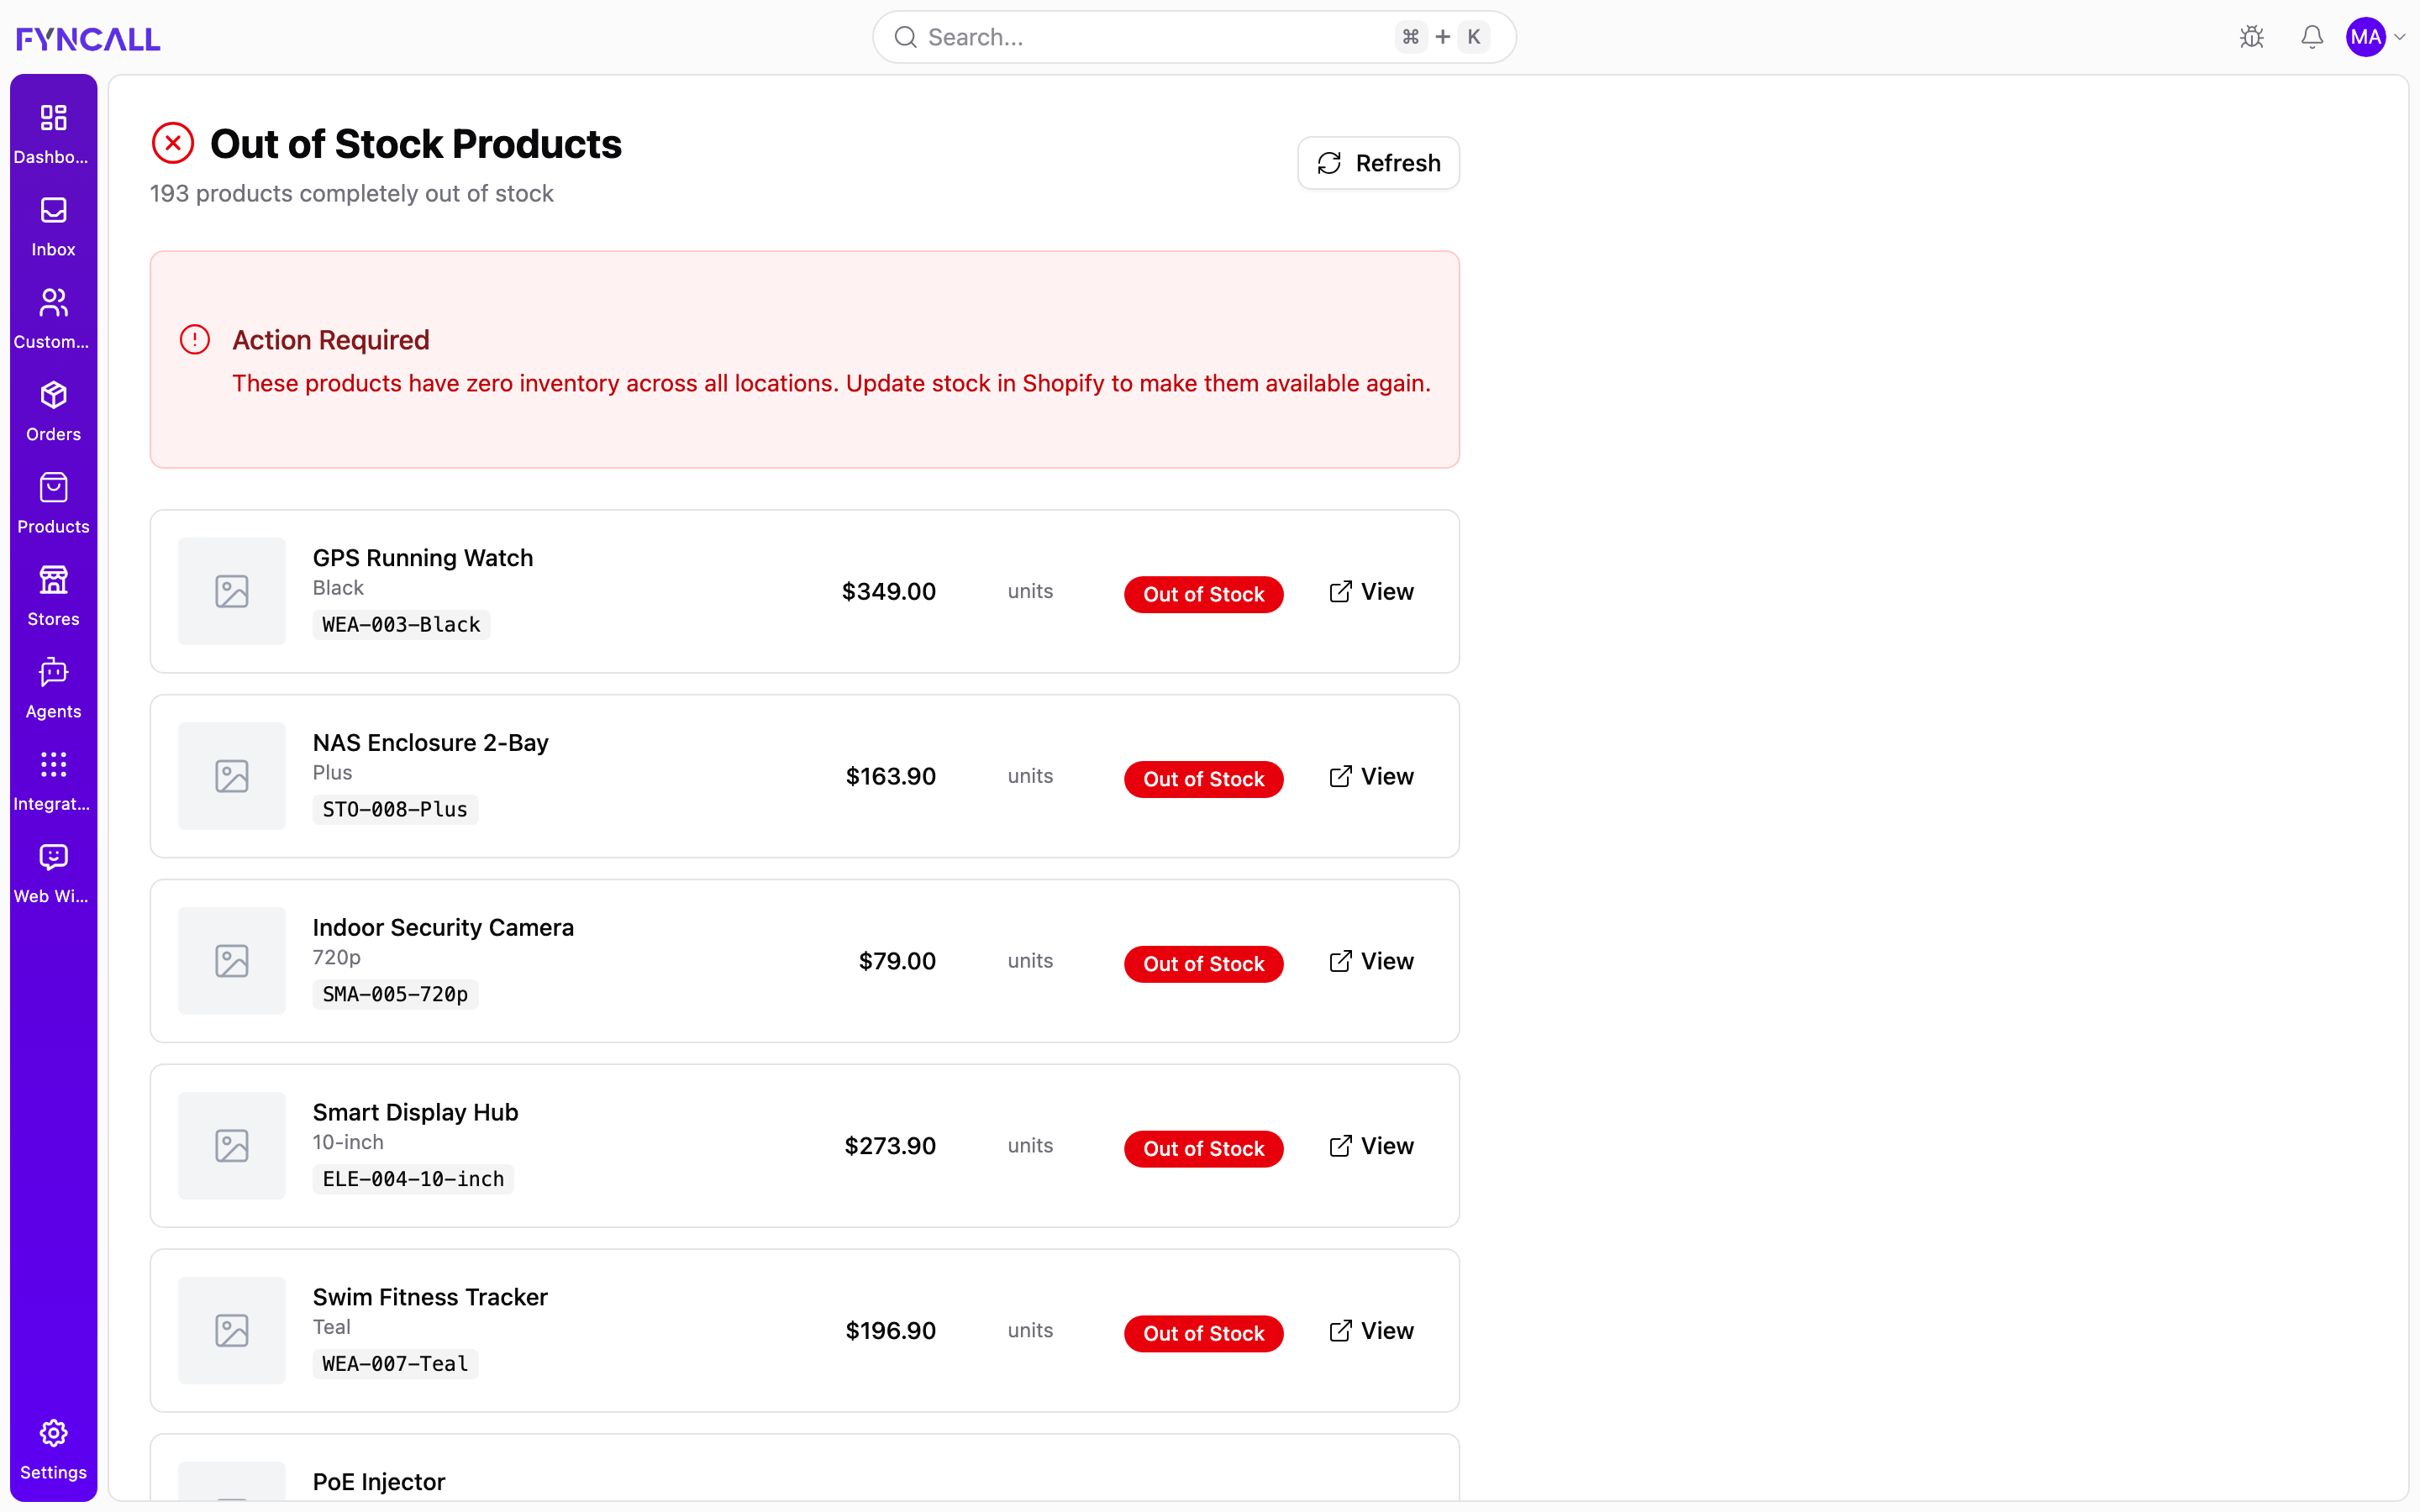View the Smart Display Hub product

1371,1146
